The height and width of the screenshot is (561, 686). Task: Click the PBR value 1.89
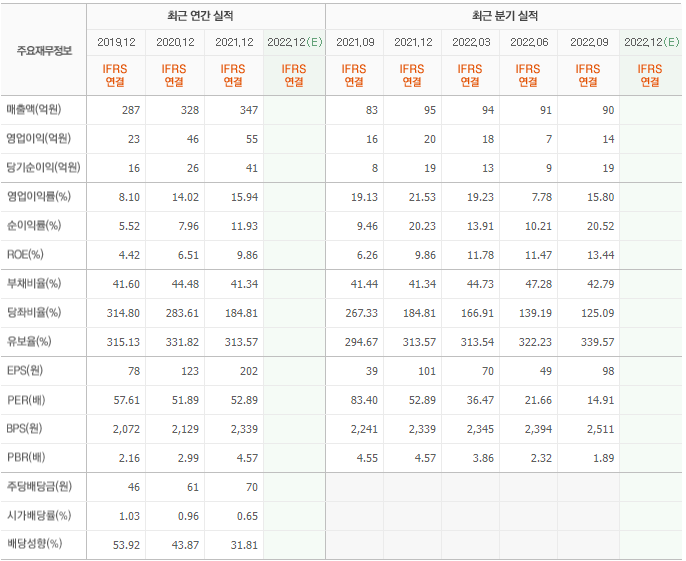pyautogui.click(x=603, y=458)
